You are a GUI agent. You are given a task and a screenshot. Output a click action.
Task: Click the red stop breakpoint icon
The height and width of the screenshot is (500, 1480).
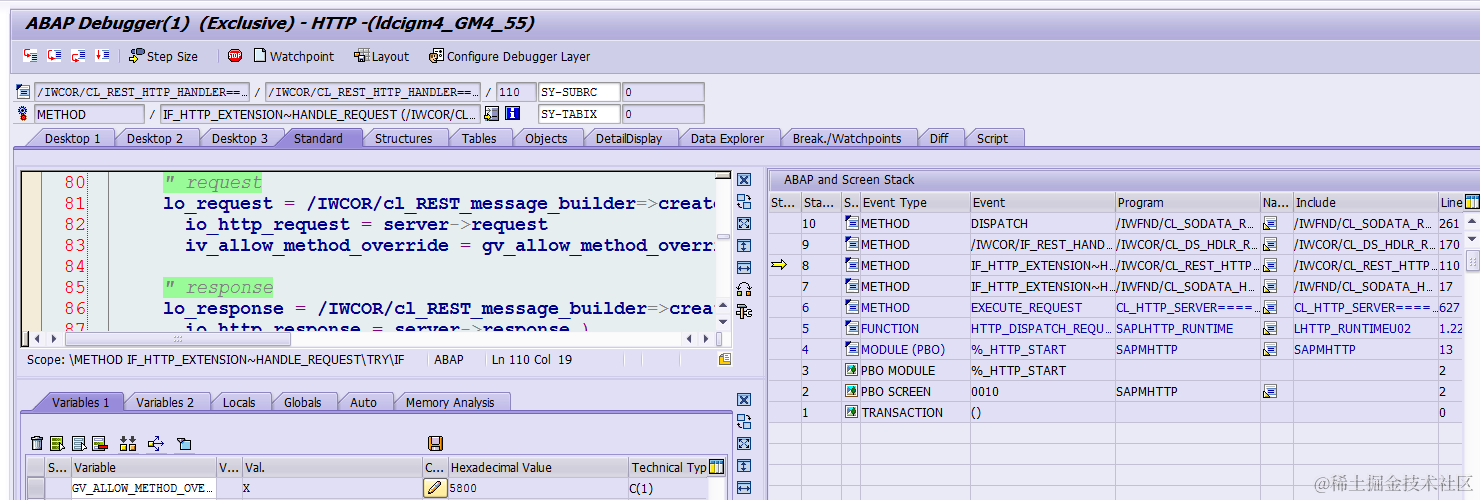(x=235, y=56)
